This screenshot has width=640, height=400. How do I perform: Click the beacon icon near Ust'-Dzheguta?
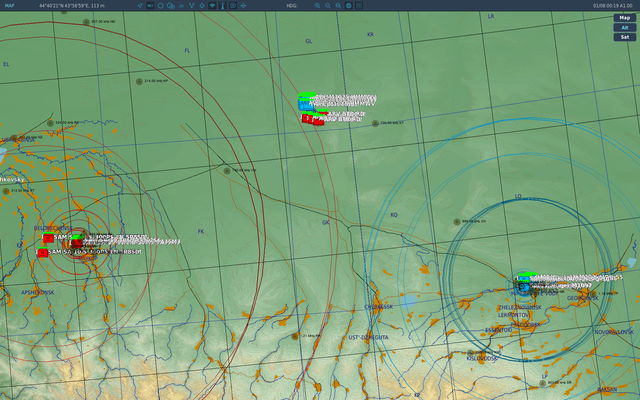pos(295,336)
